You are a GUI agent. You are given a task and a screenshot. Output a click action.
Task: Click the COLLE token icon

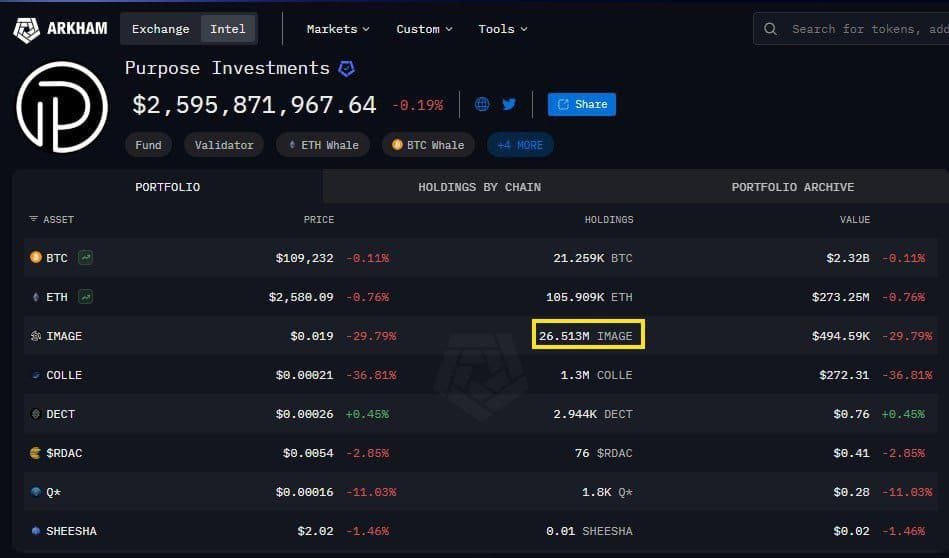pyautogui.click(x=36, y=375)
